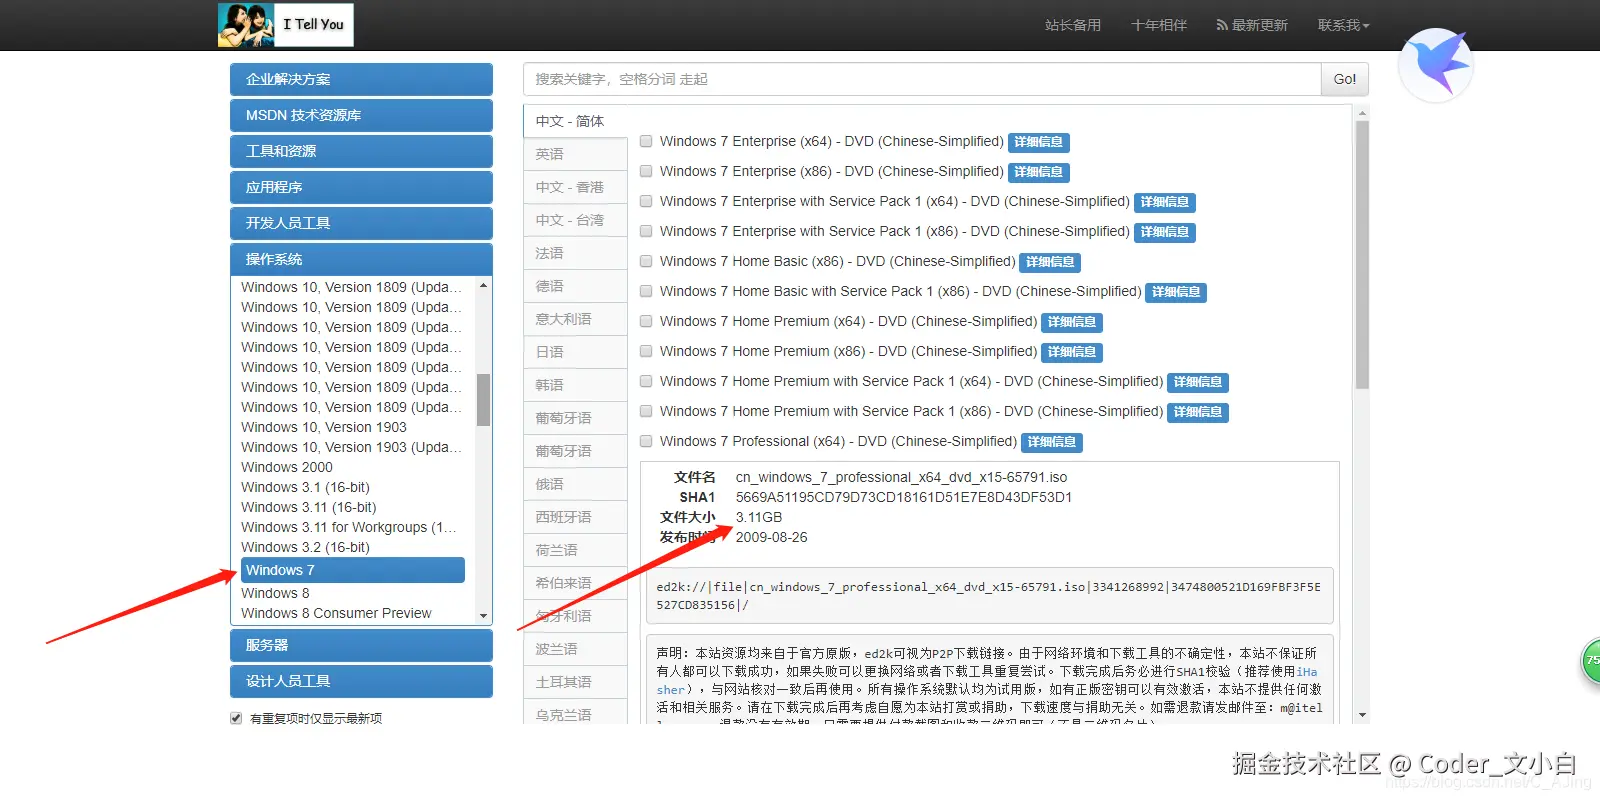Click the file list scroll-down arrow
Screen dimensions: 1600x800
pos(1362,715)
